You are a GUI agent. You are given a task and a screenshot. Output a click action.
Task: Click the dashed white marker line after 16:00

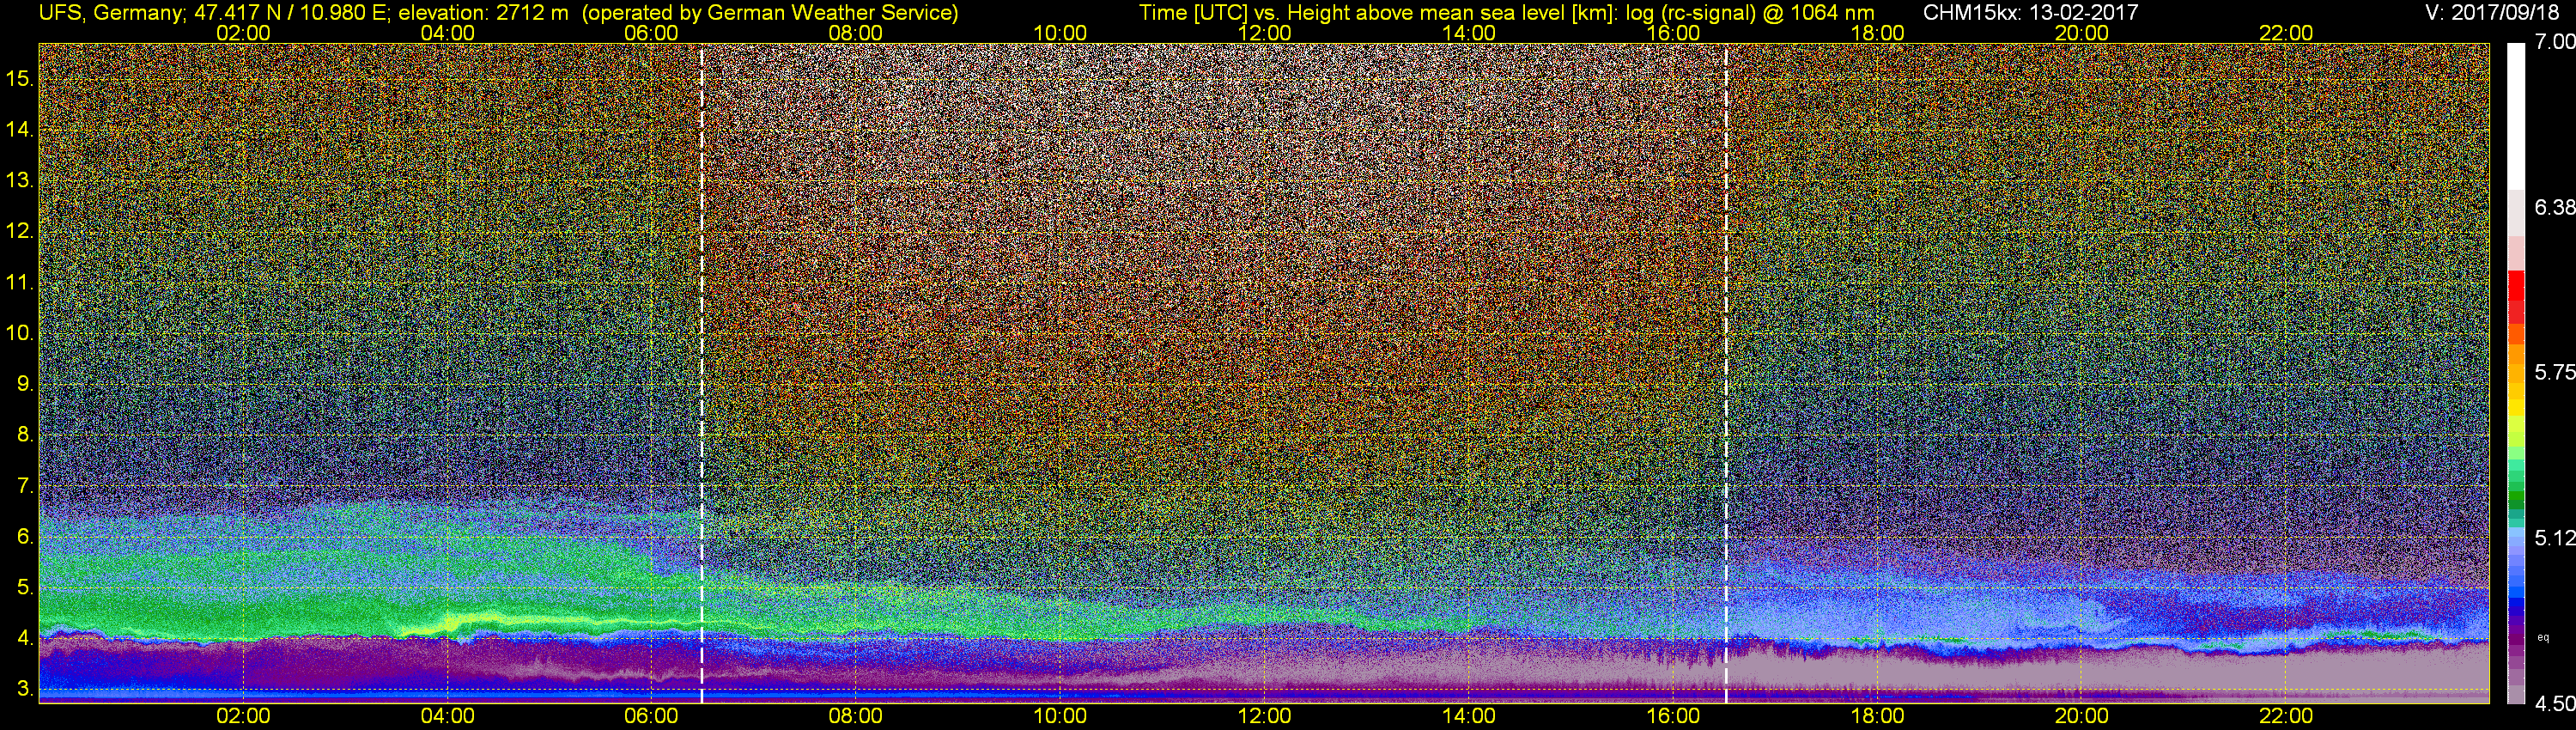[x=1726, y=373]
